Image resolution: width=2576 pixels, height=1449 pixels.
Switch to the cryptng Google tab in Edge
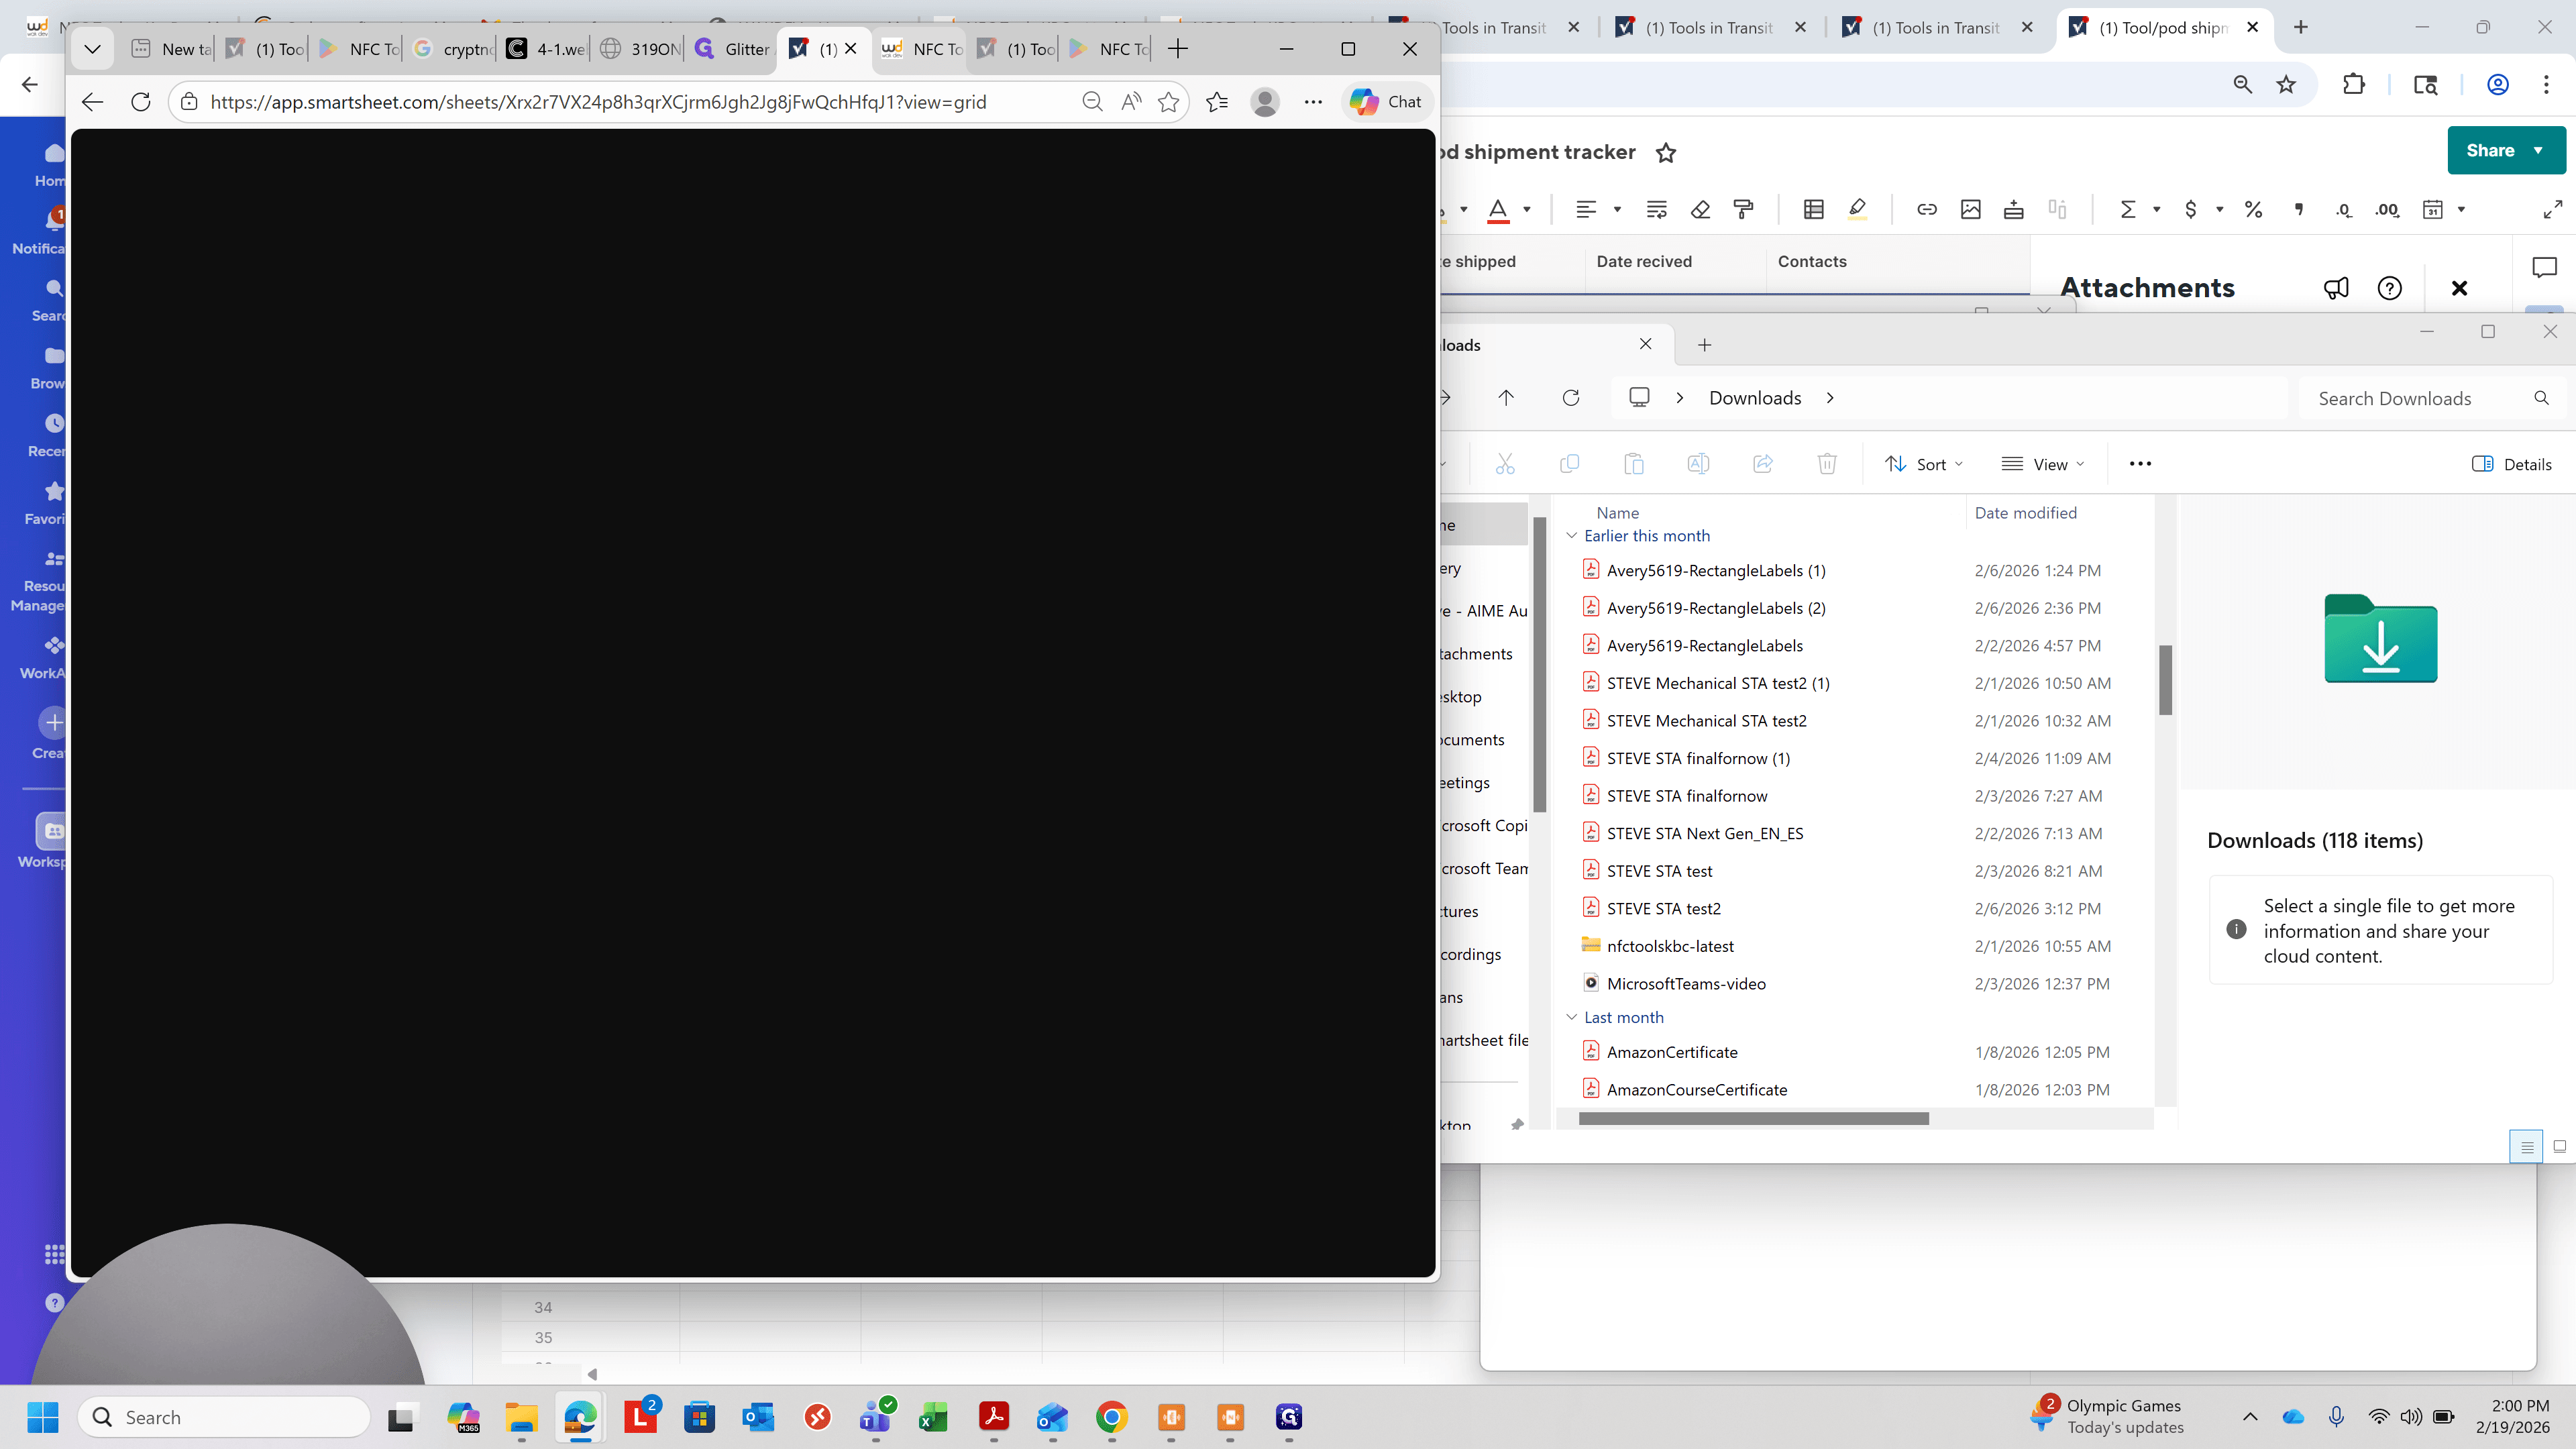pos(453,49)
